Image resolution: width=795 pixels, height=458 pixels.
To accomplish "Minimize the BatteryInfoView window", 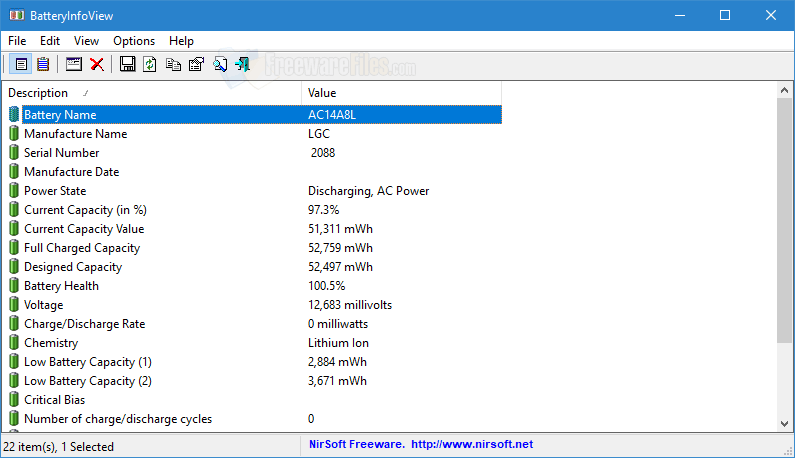I will click(680, 15).
